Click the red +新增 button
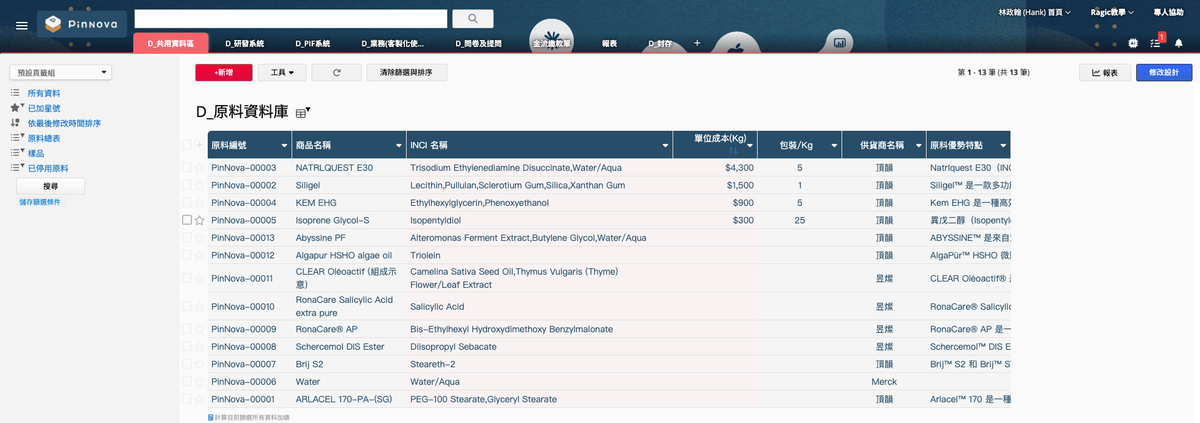 click(223, 73)
